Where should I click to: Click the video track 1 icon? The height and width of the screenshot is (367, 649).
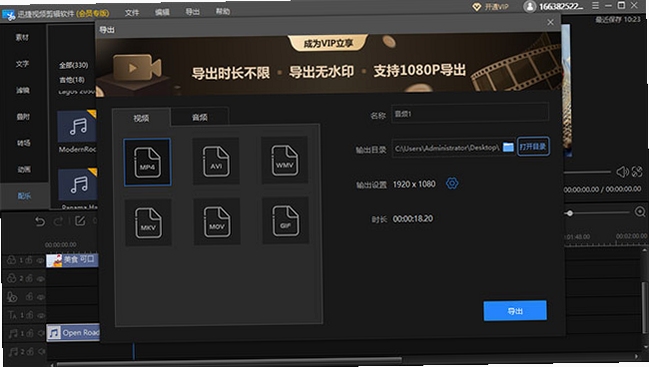click(x=12, y=260)
